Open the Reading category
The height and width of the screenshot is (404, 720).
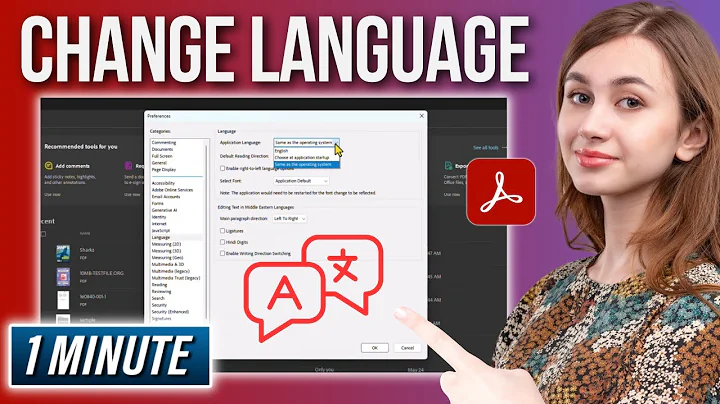pos(159,285)
